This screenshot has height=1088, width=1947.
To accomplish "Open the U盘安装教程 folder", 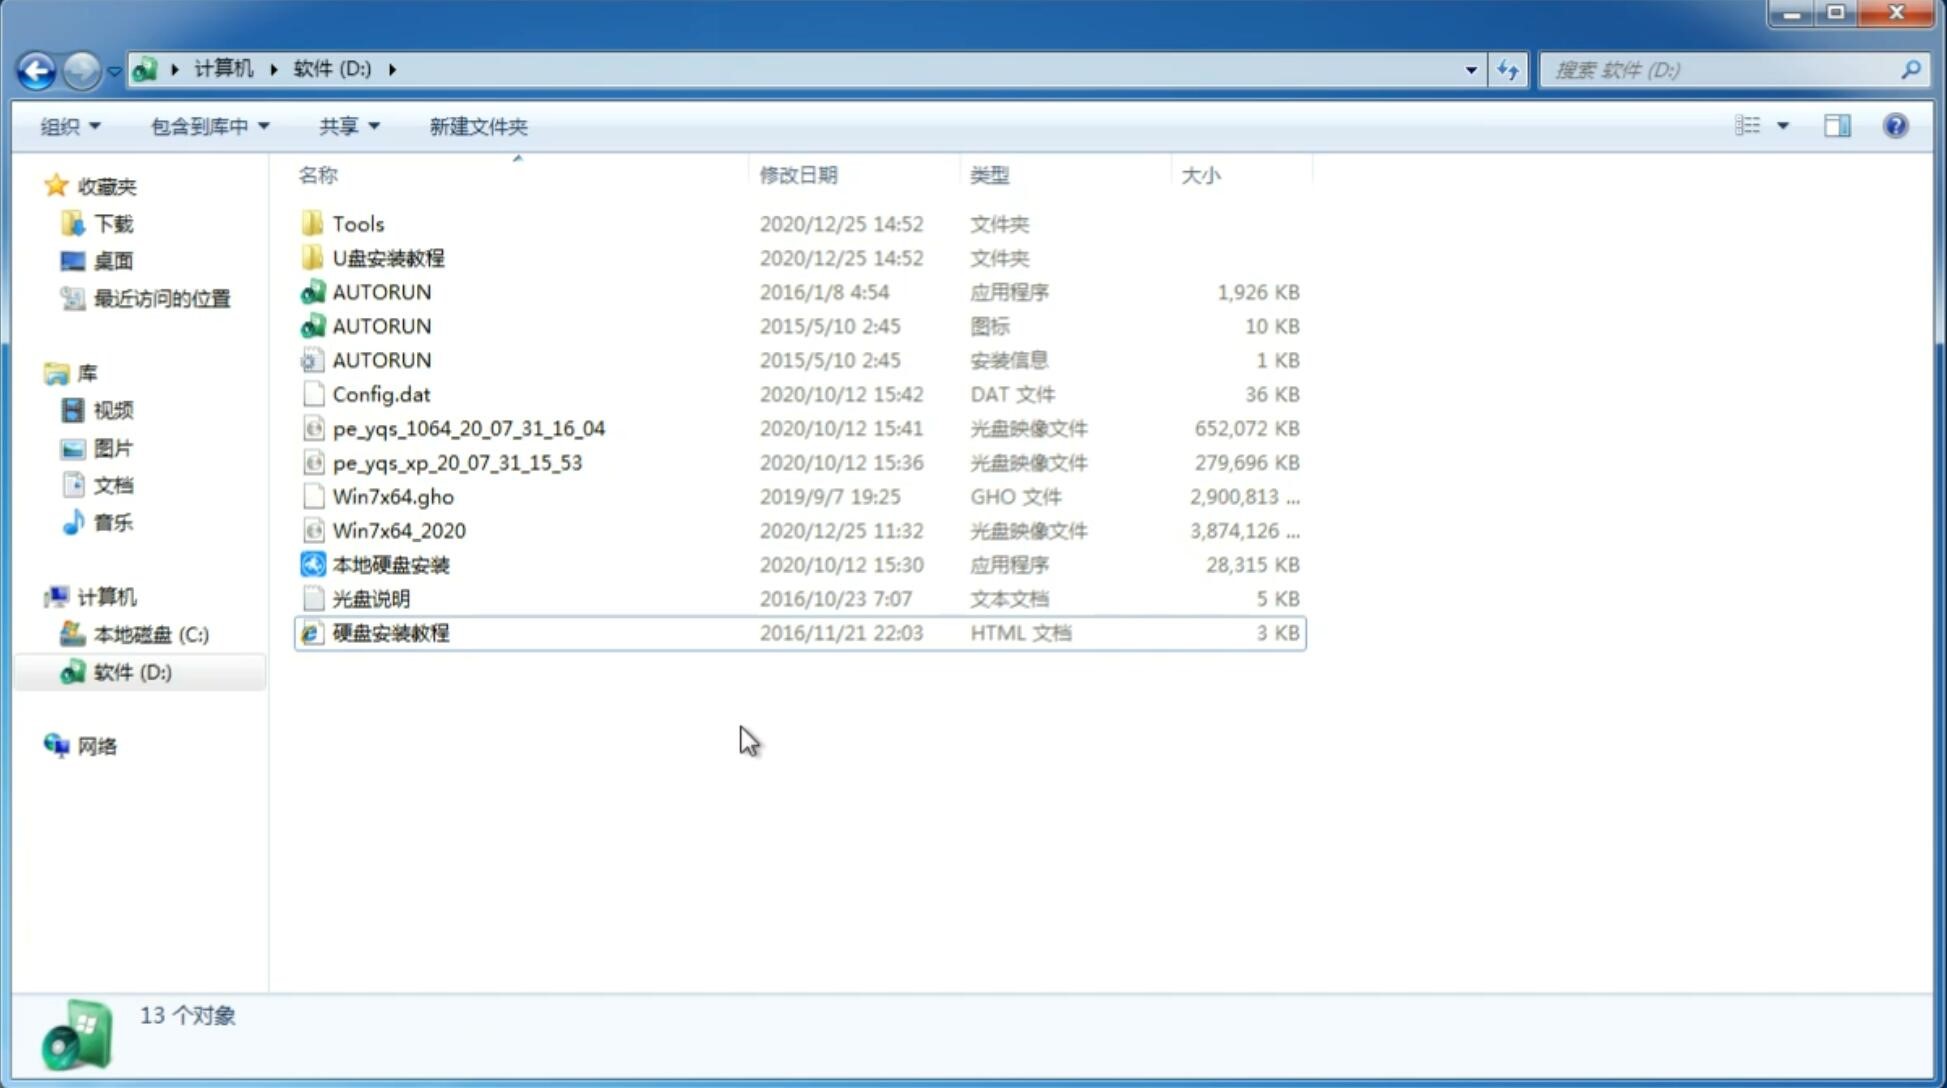I will coord(388,257).
